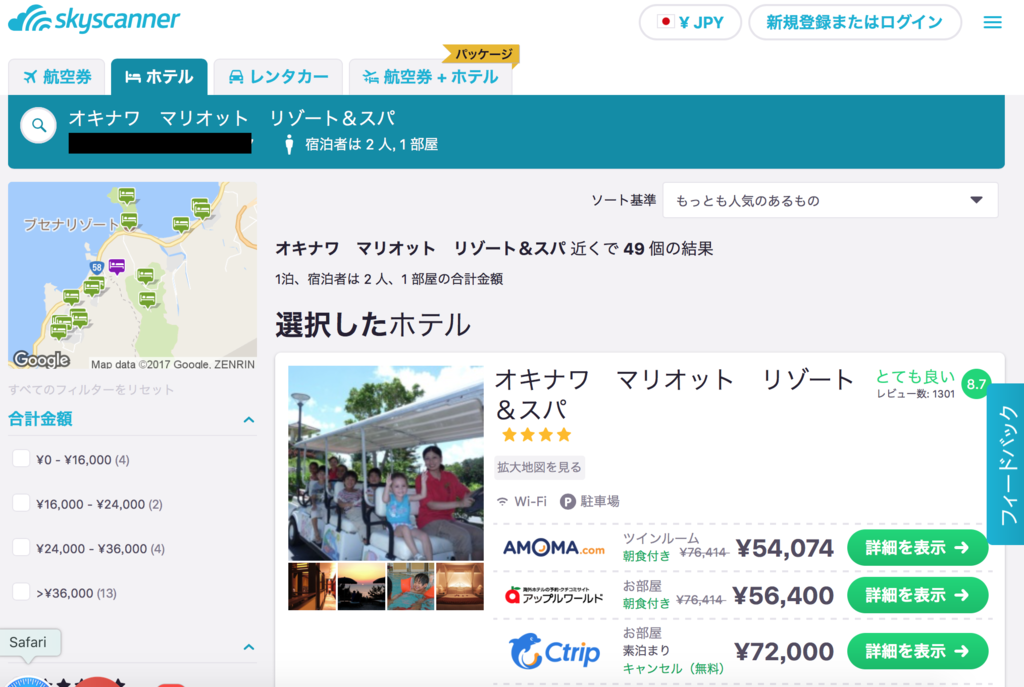The image size is (1024, 687).
Task: Click the guest person icon
Action: [289, 144]
